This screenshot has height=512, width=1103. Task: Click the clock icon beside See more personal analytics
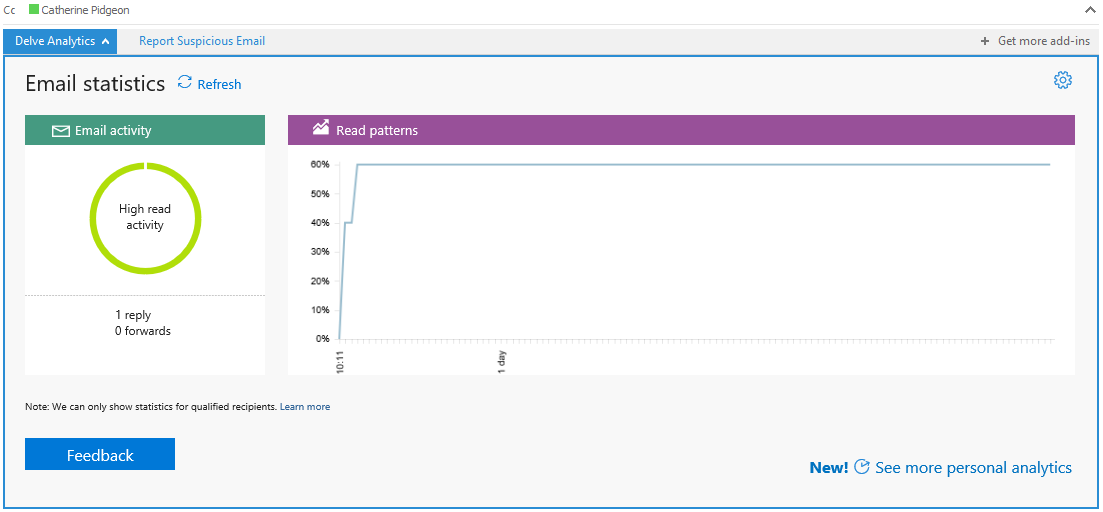(x=862, y=467)
